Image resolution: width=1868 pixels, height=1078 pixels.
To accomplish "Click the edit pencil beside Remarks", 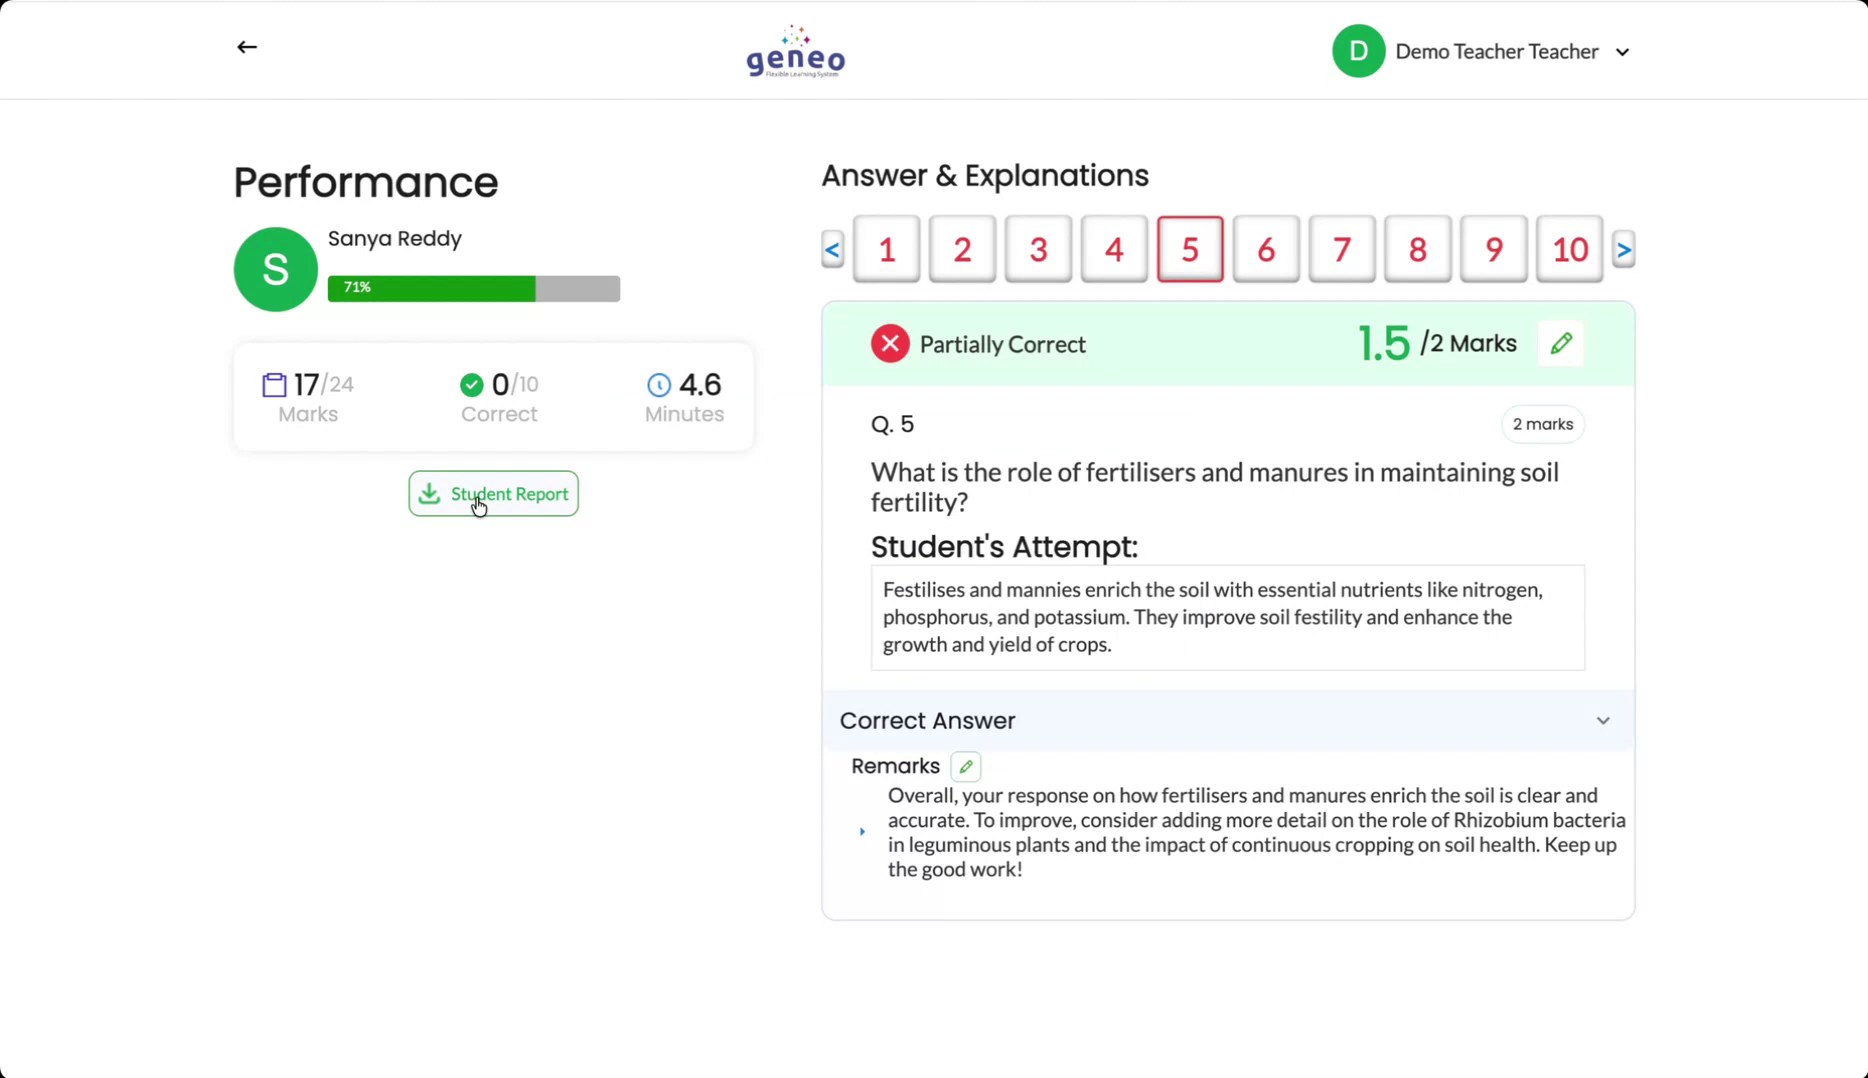I will [965, 765].
